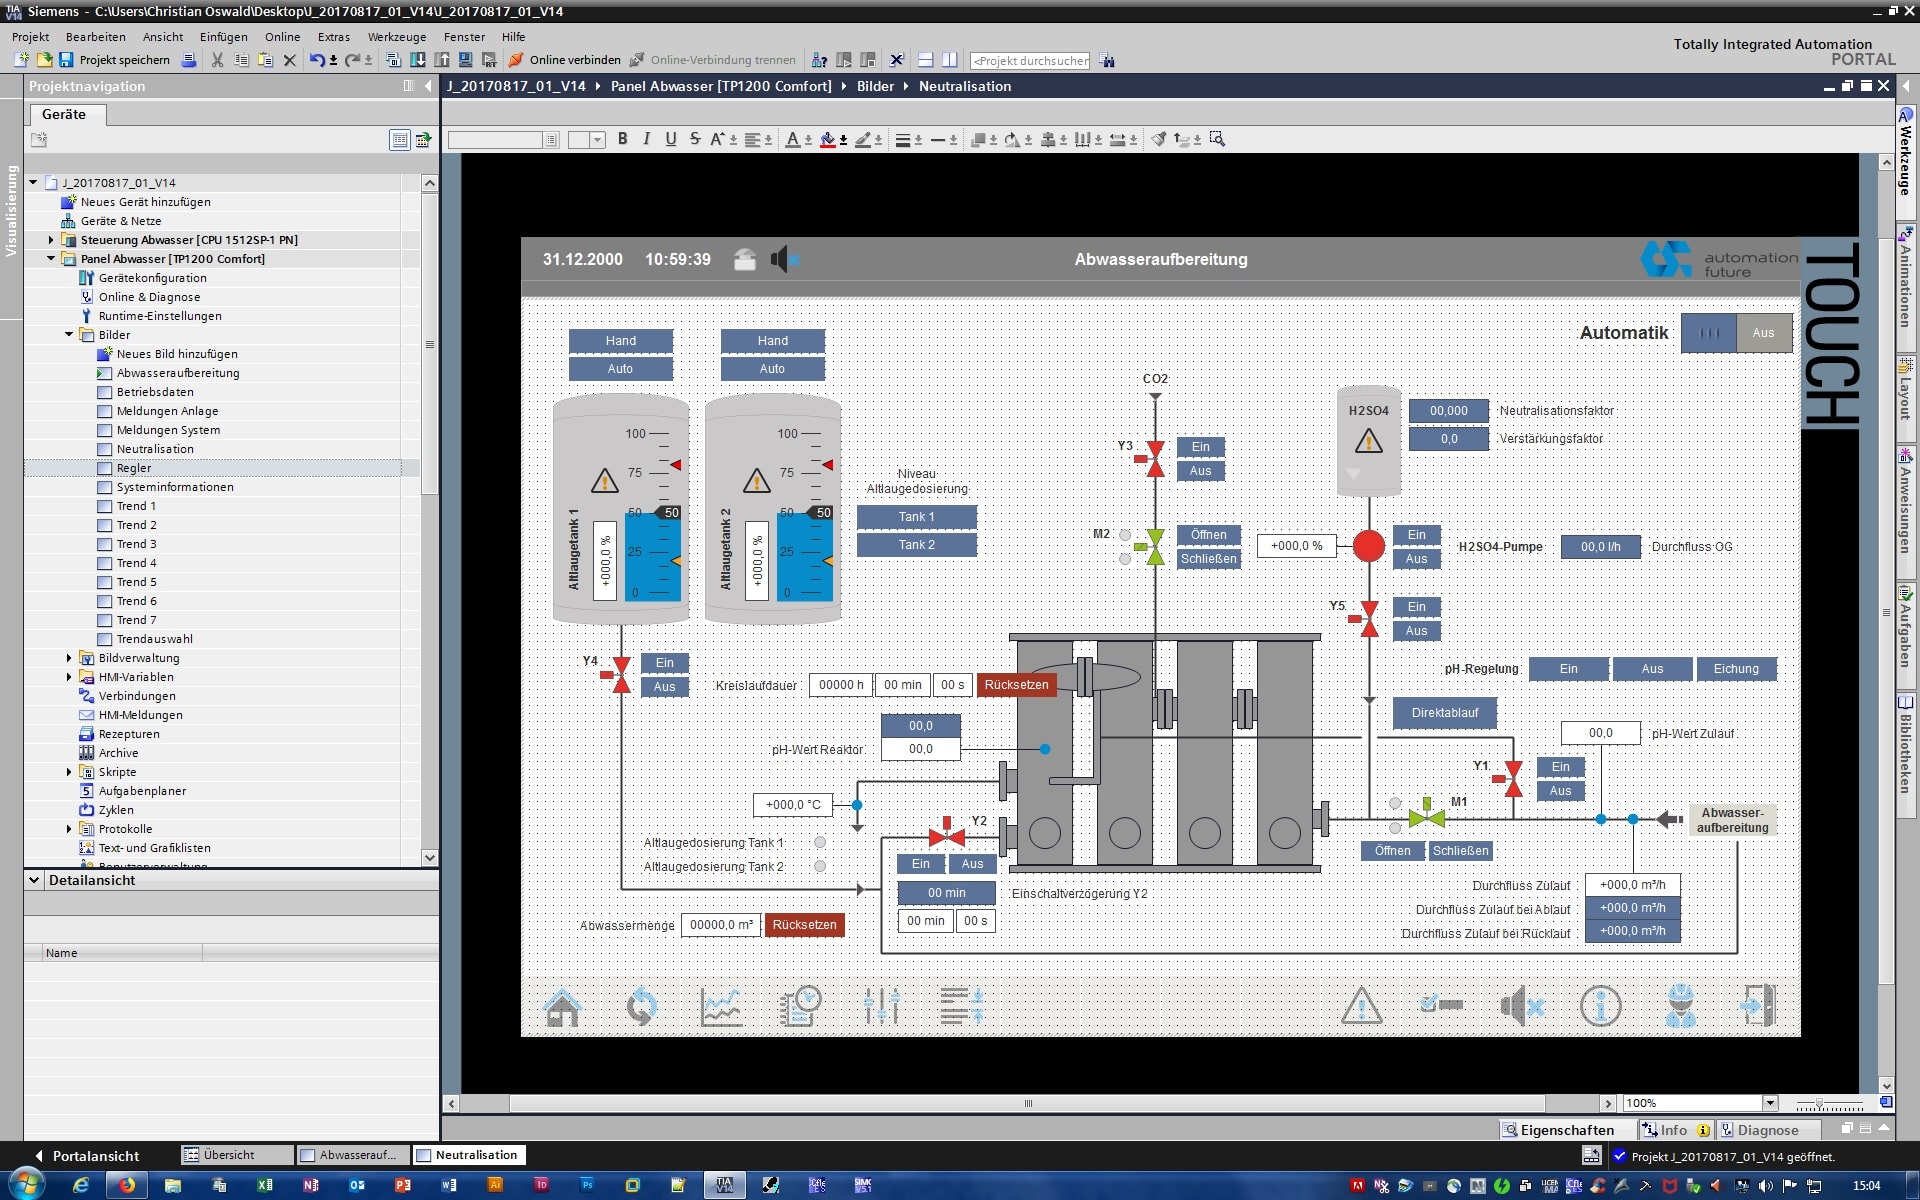Click the refresh cycle icon in HMI bar
Screen dimensions: 1920x1200
pyautogui.click(x=641, y=1006)
